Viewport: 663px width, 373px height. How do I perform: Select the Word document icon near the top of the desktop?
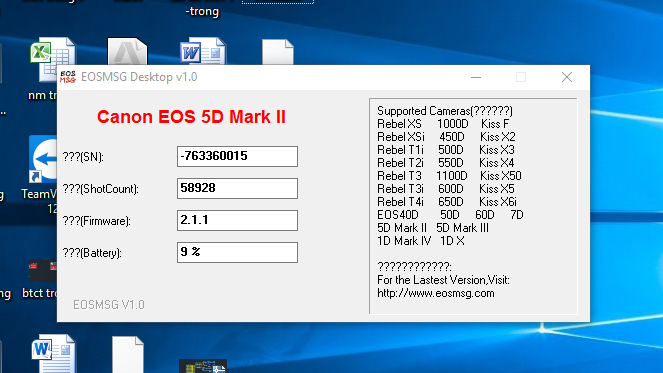[203, 52]
